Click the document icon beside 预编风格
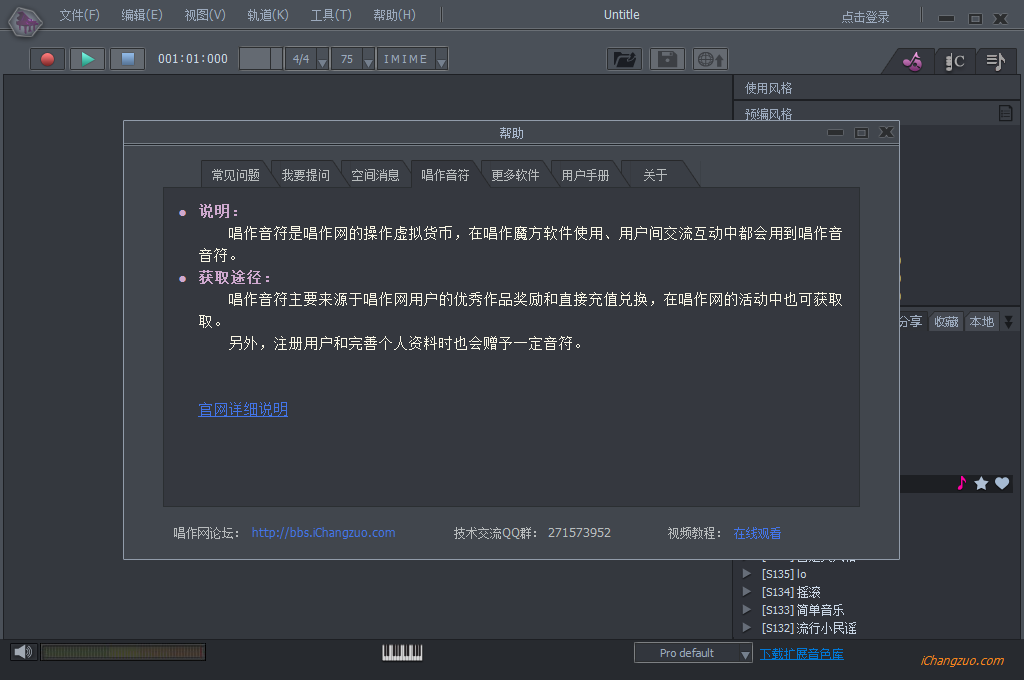The width and height of the screenshot is (1024, 680). click(1004, 114)
